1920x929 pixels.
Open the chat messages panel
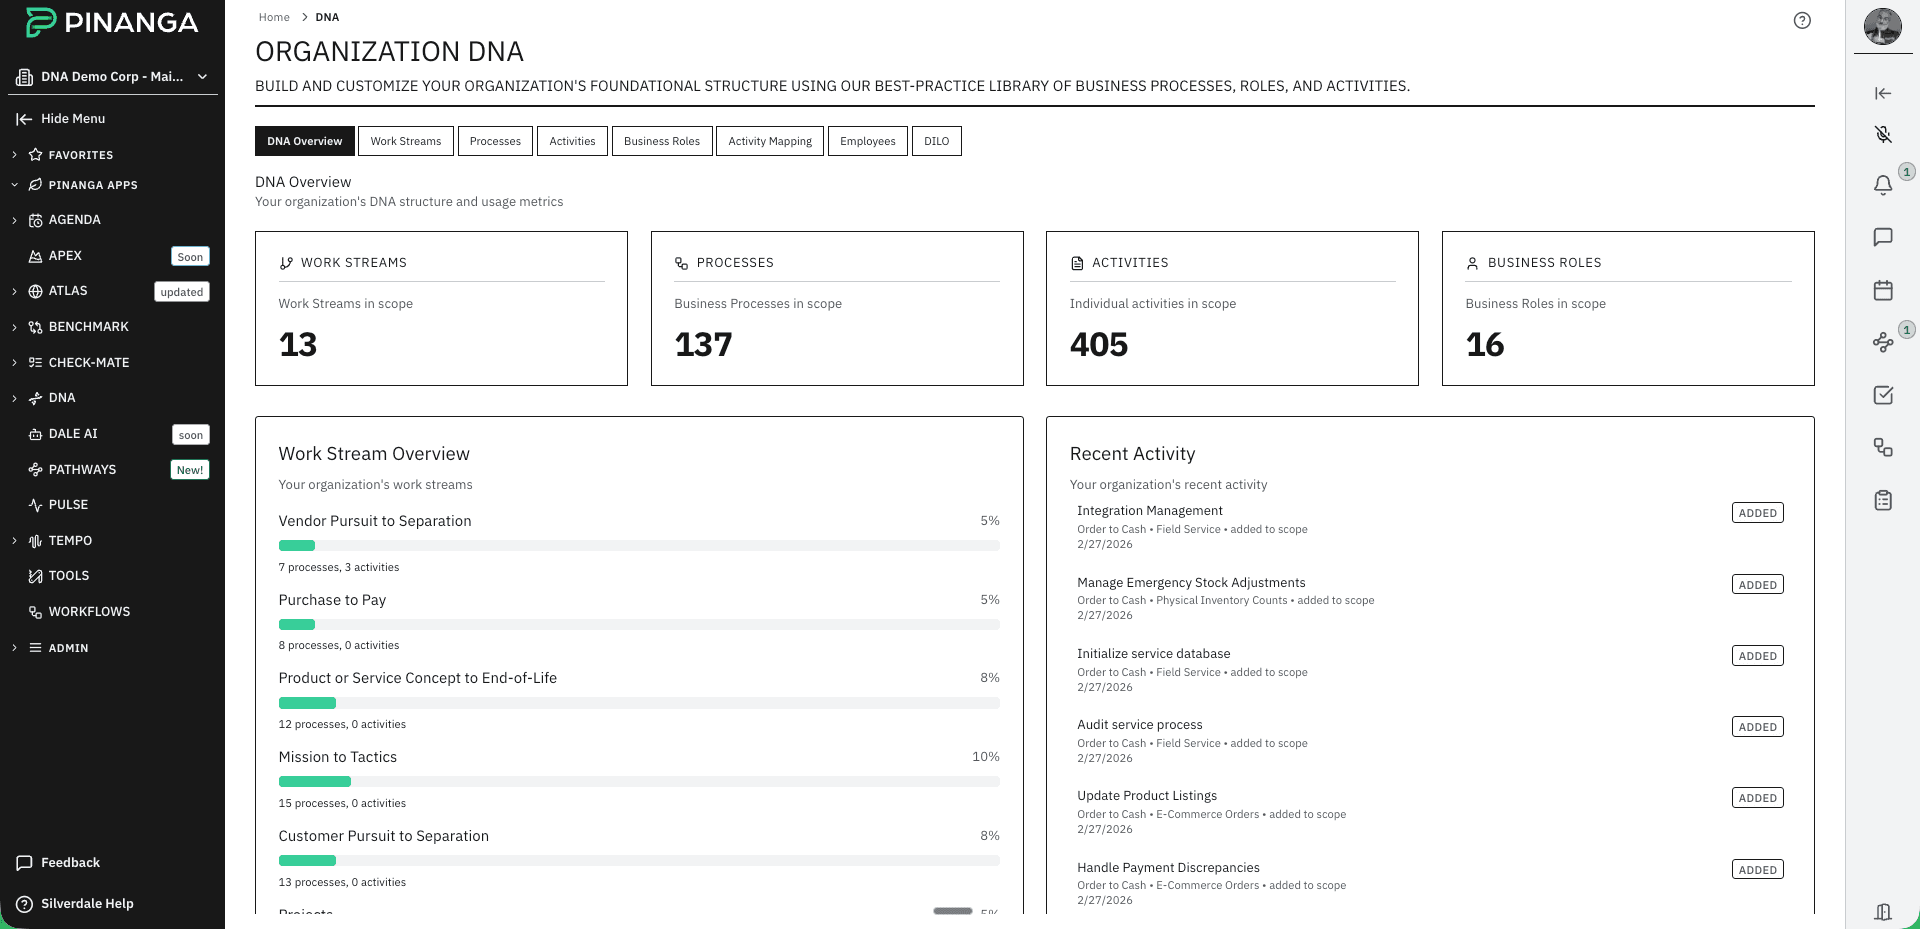click(1883, 238)
